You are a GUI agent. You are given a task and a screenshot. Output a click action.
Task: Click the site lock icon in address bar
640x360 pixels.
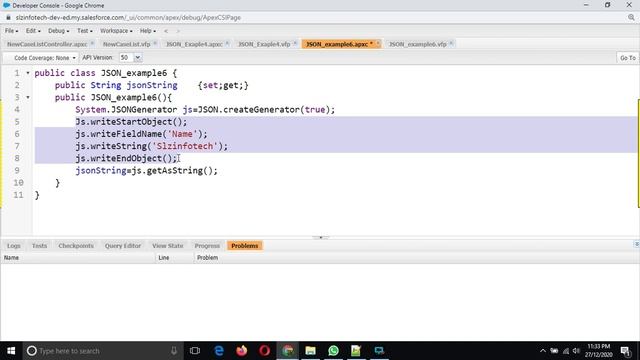[8, 18]
